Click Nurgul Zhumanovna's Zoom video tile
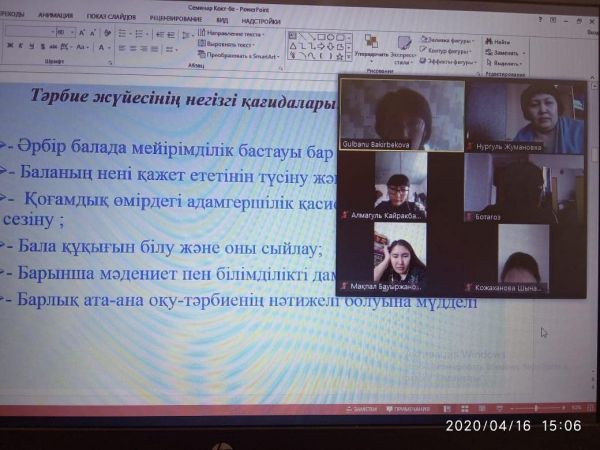 (525, 116)
